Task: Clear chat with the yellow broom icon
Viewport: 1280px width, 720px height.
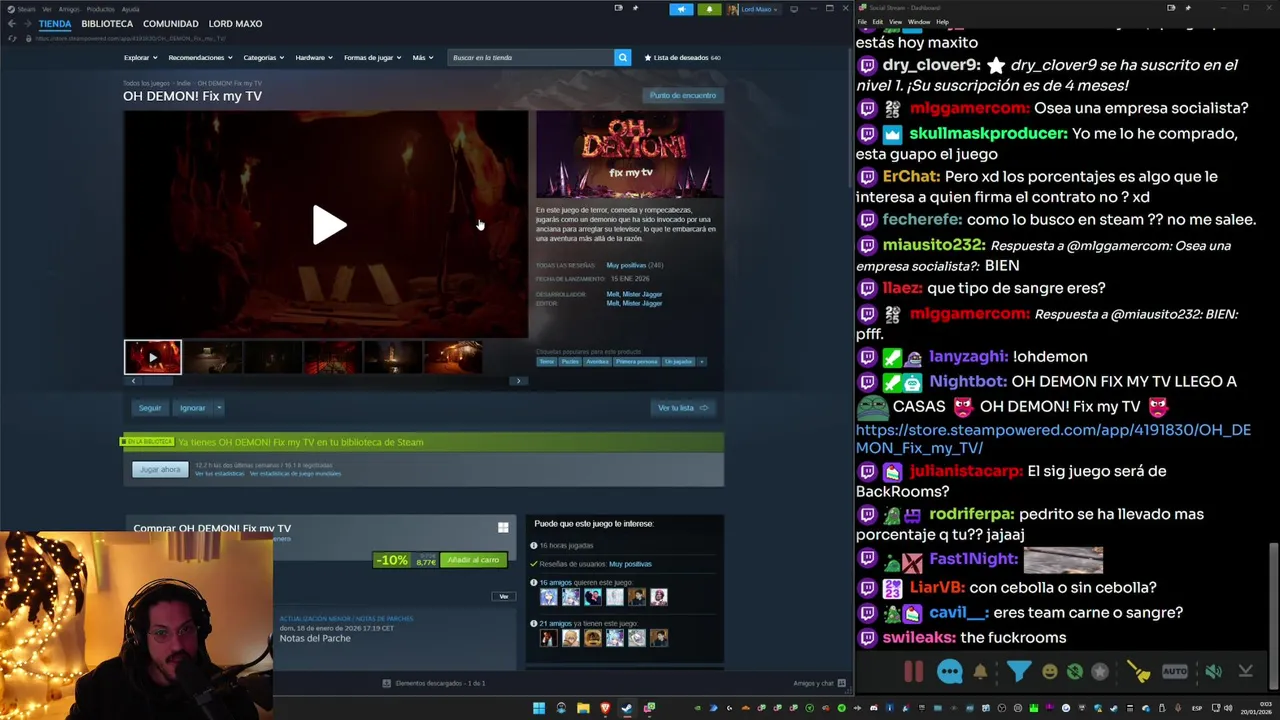Action: point(1138,672)
